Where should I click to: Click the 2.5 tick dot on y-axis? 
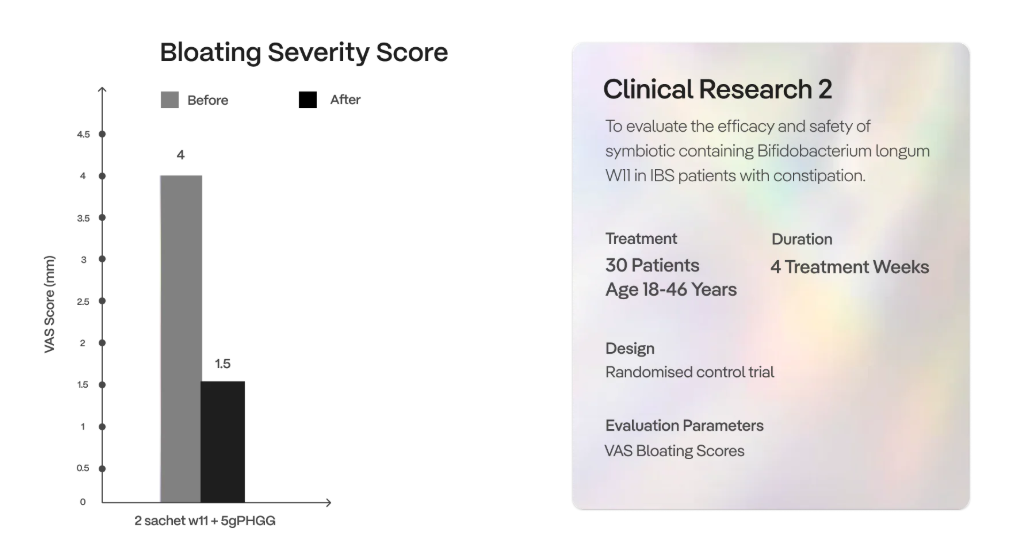102,301
